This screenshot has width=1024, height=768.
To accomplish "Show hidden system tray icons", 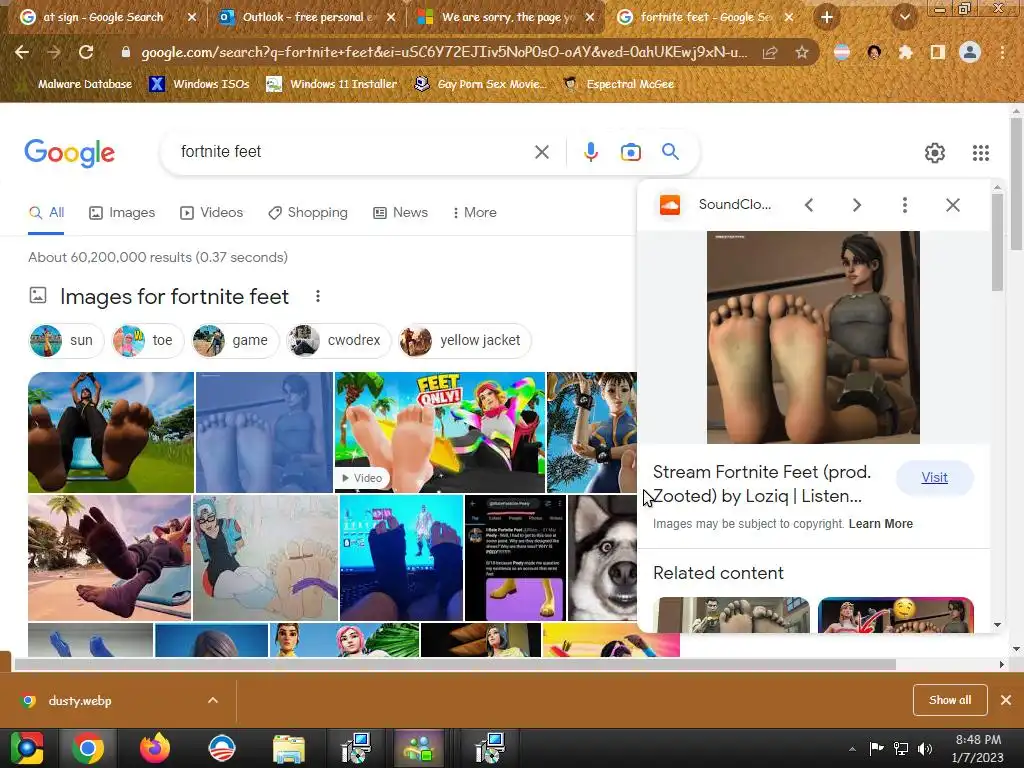I will [852, 749].
